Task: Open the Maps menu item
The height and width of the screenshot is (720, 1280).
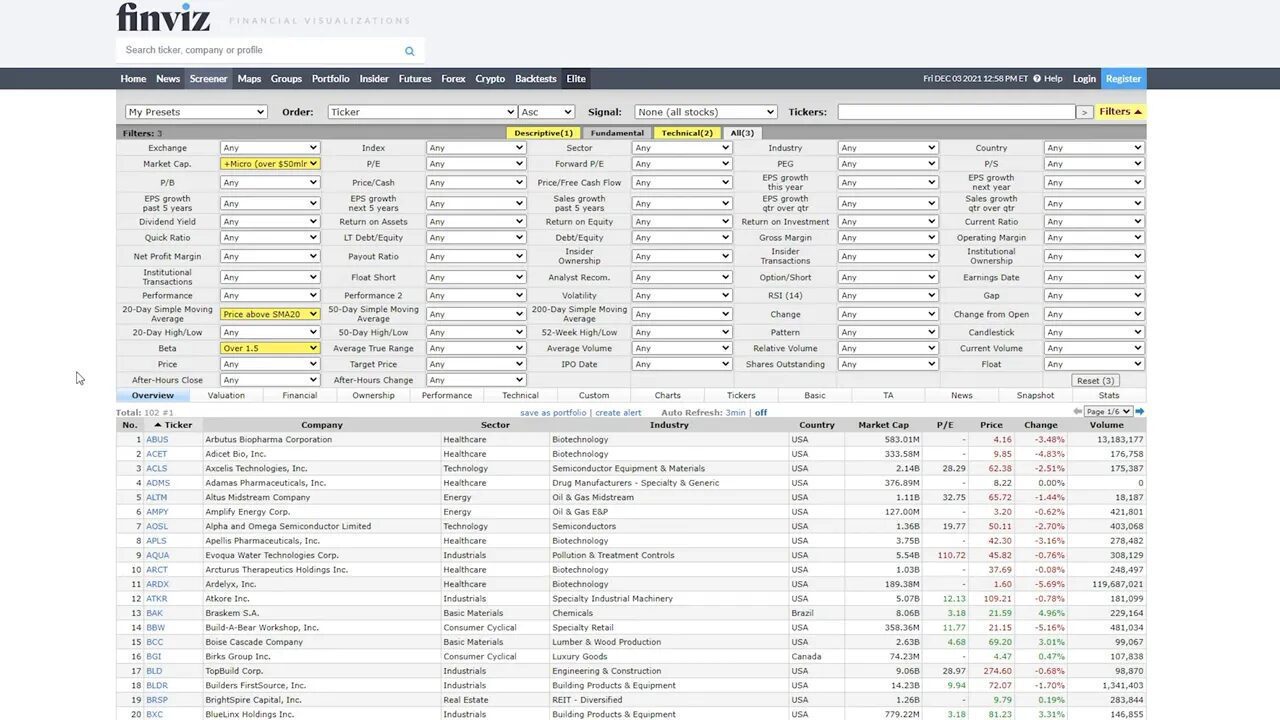Action: coord(249,78)
